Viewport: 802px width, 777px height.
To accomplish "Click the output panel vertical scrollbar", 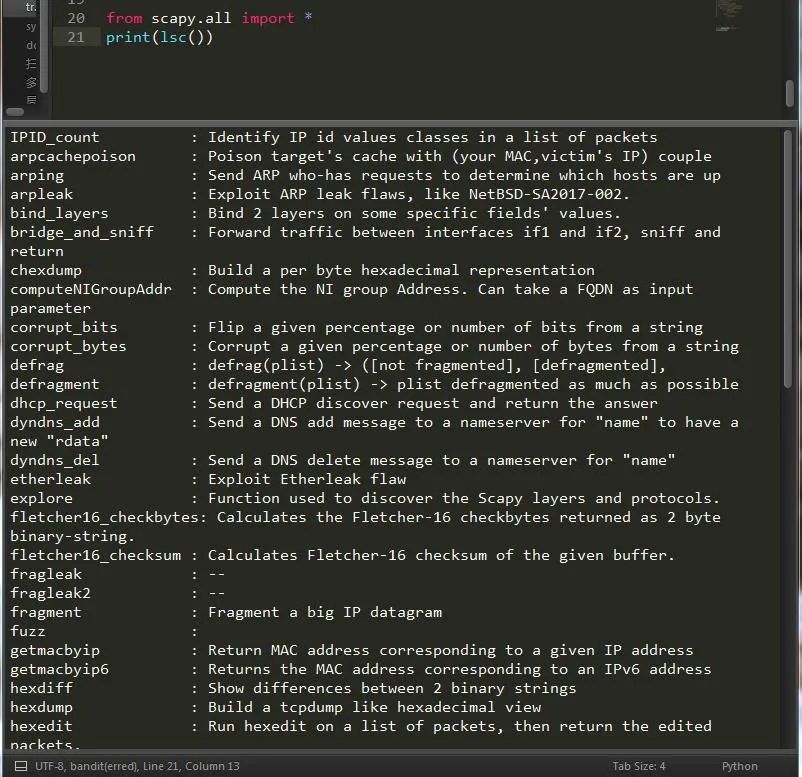I will pos(788,260).
